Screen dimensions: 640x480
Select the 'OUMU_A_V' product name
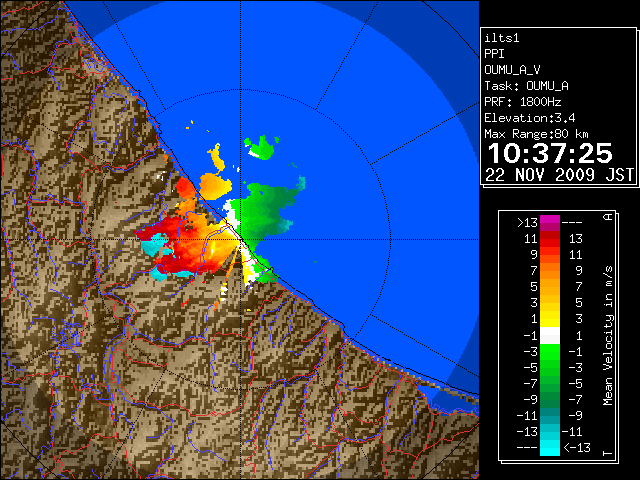coord(512,70)
